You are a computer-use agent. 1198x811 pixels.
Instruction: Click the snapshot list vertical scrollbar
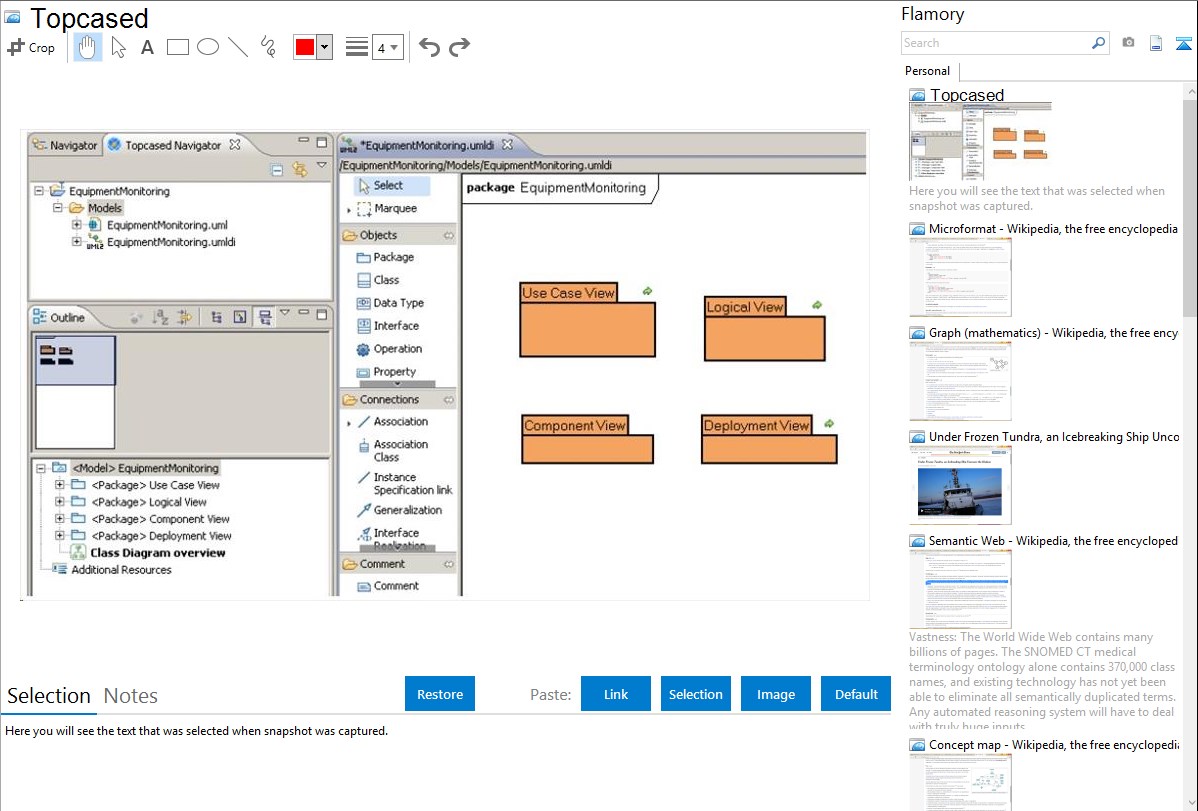[x=1190, y=206]
